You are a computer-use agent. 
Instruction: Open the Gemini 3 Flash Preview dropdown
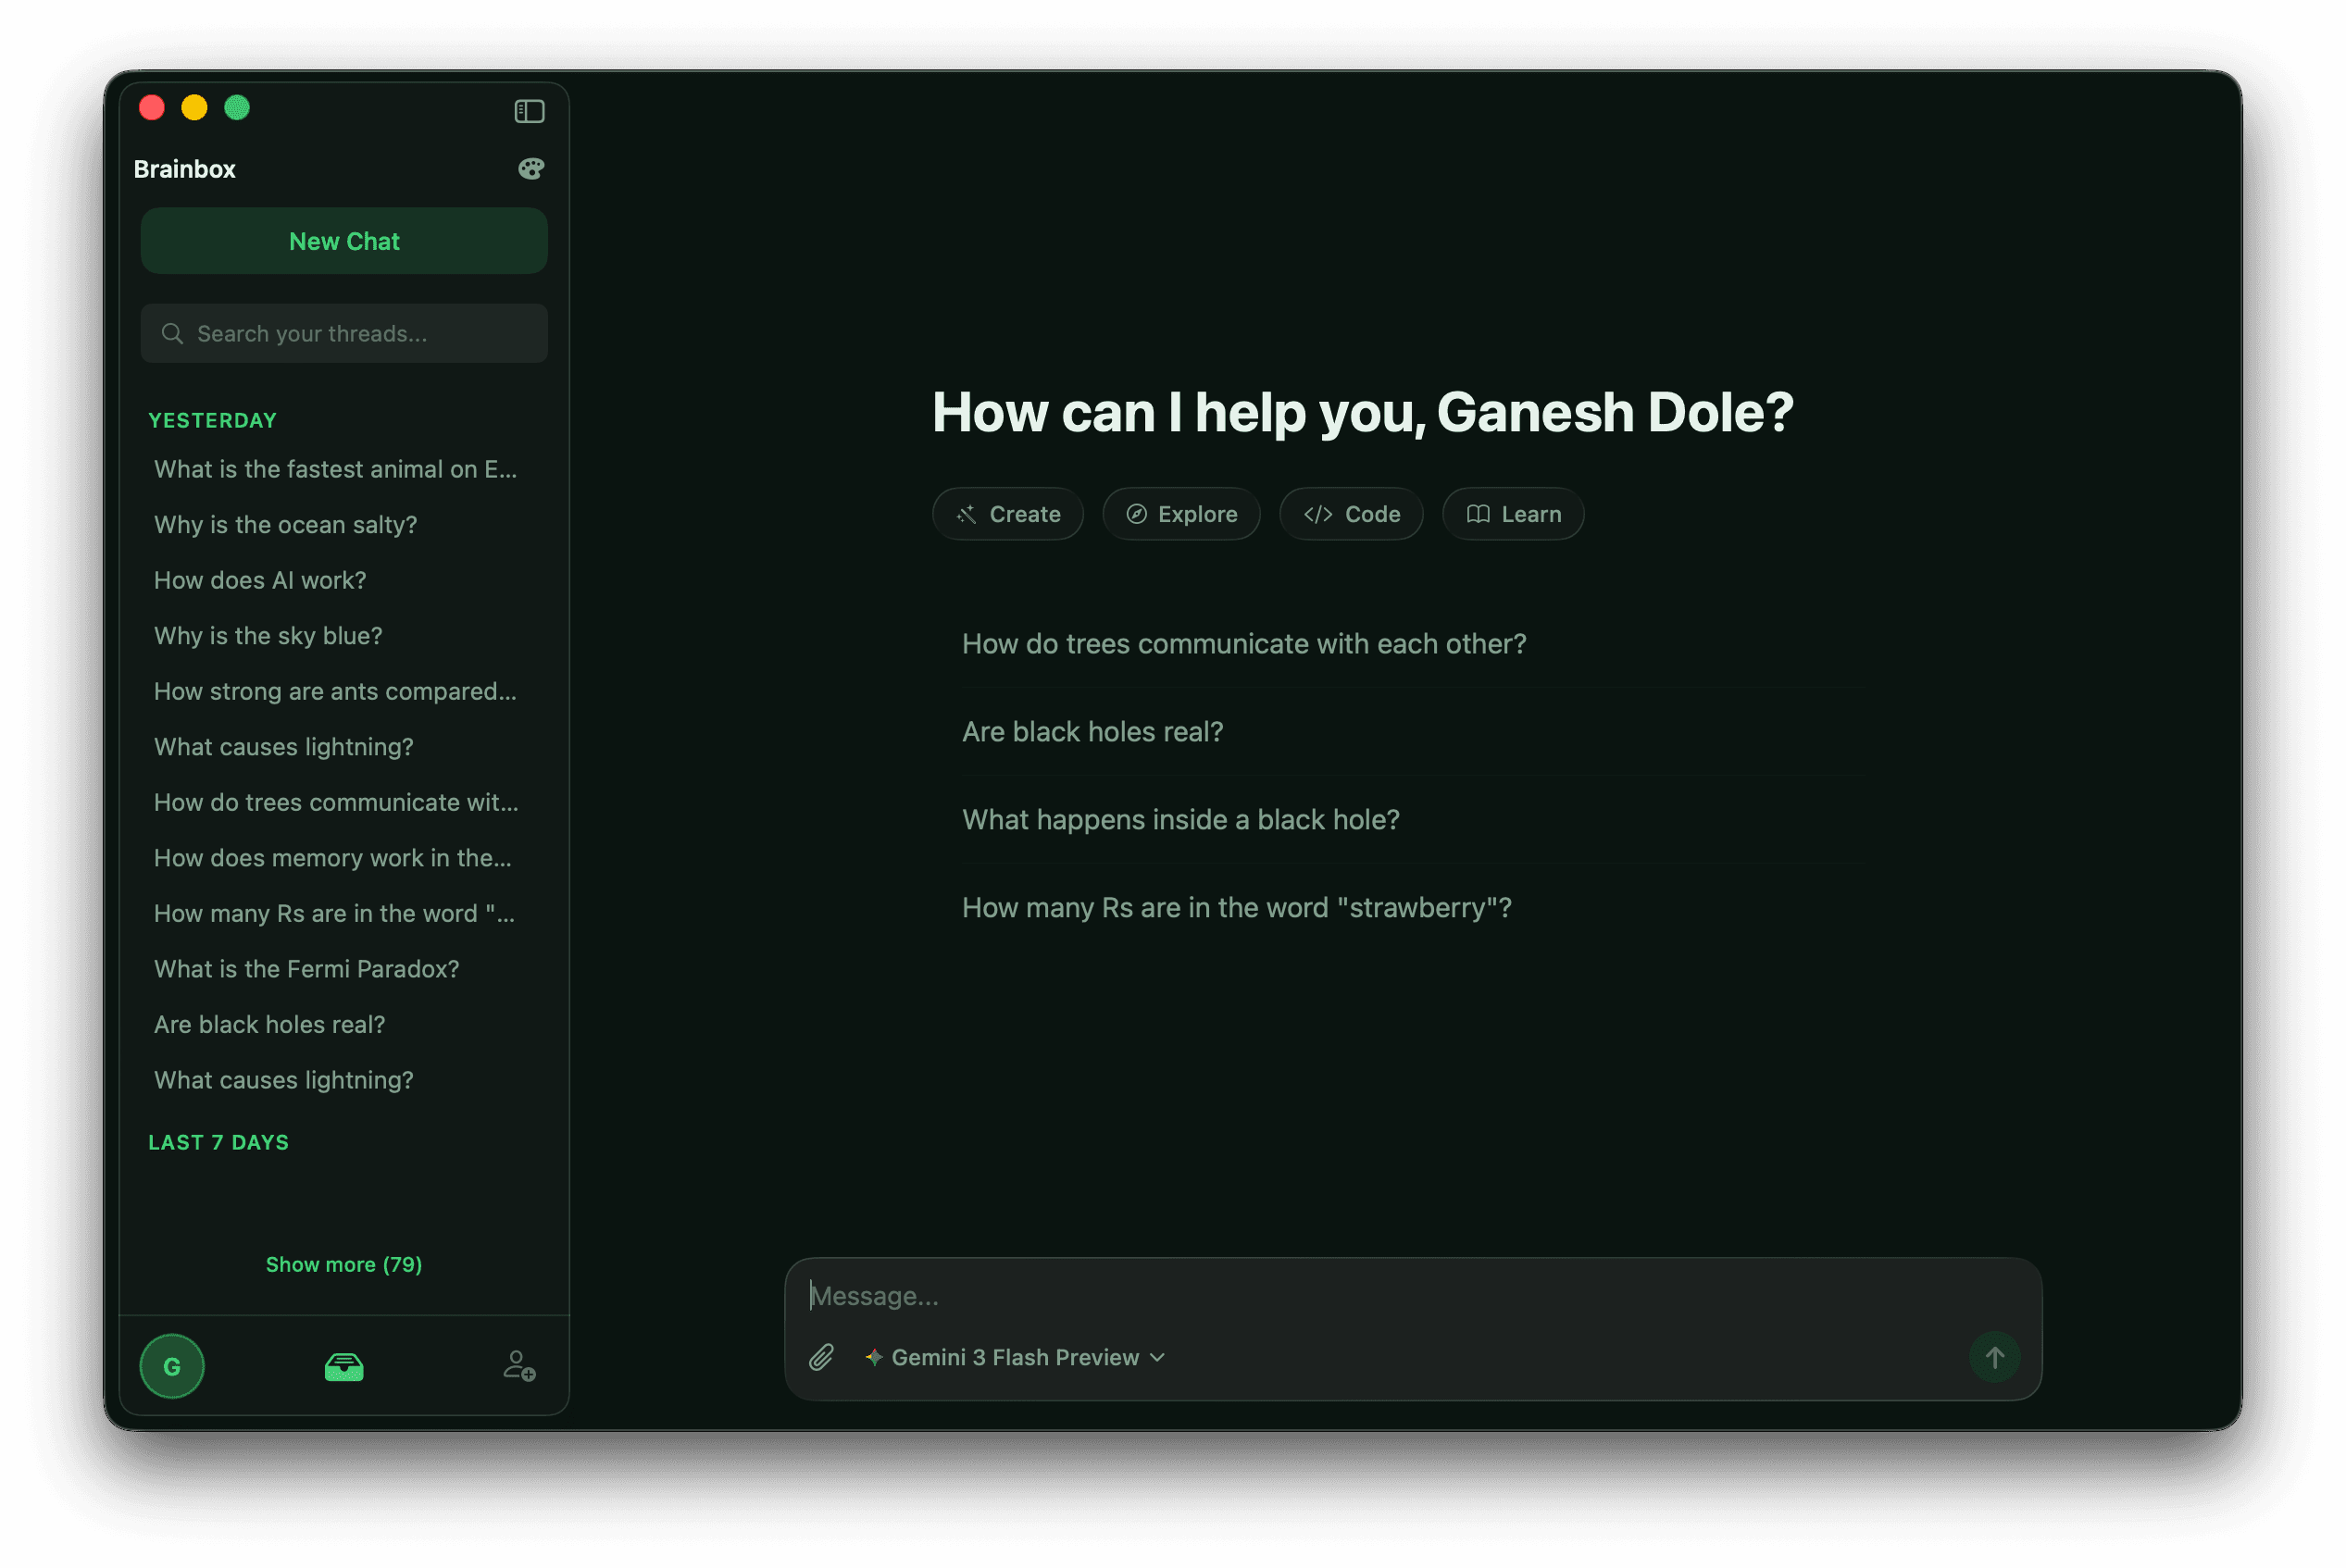1016,1357
